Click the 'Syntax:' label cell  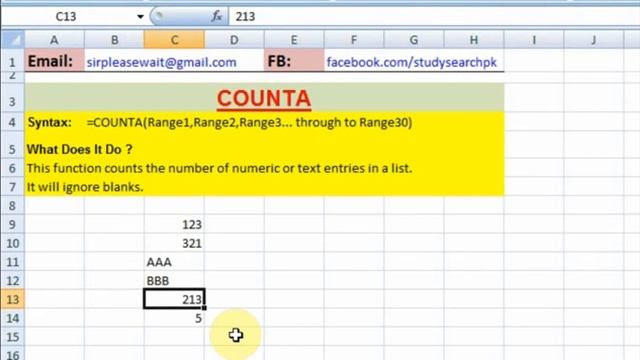(x=55, y=122)
